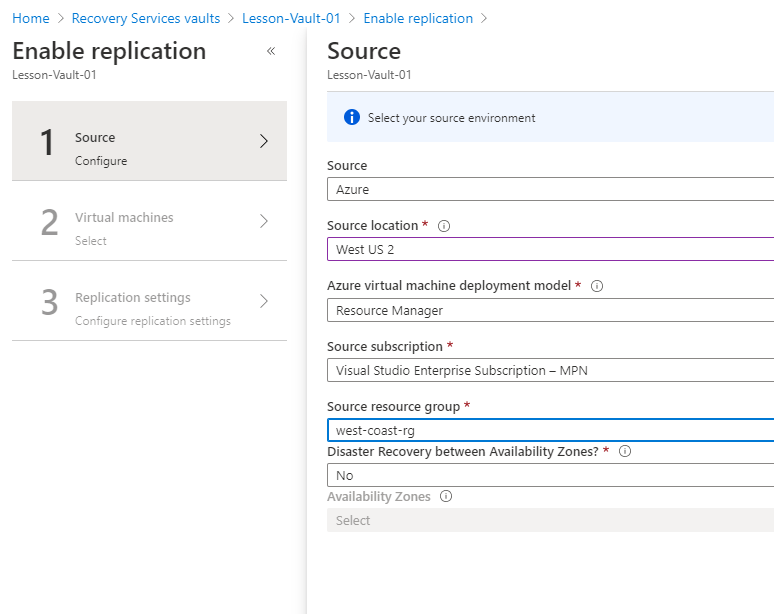Open the Source subscription dropdown
The height and width of the screenshot is (614, 774).
pyautogui.click(x=550, y=370)
